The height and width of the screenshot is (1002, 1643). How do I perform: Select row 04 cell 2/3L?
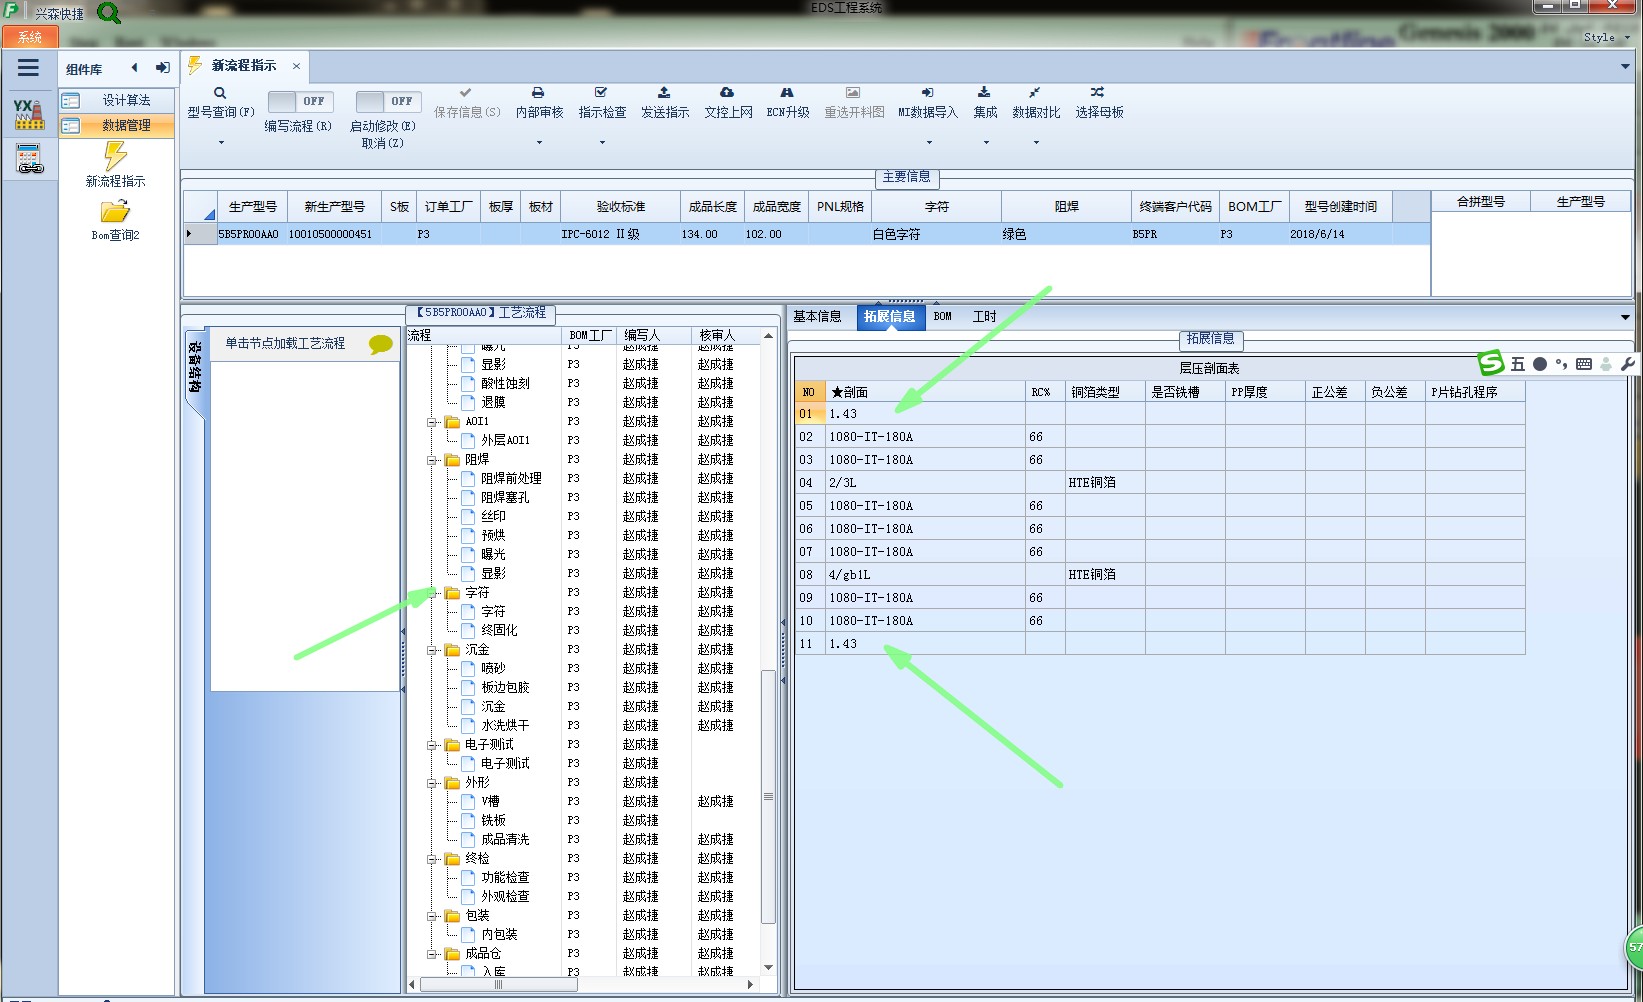point(925,483)
